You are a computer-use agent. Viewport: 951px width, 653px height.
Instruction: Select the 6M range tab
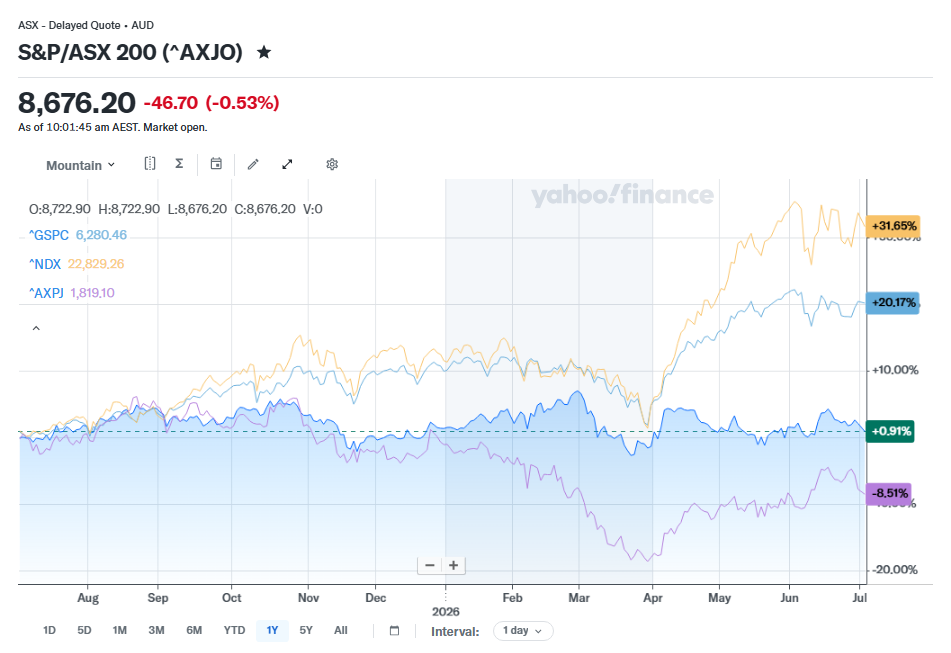(194, 631)
